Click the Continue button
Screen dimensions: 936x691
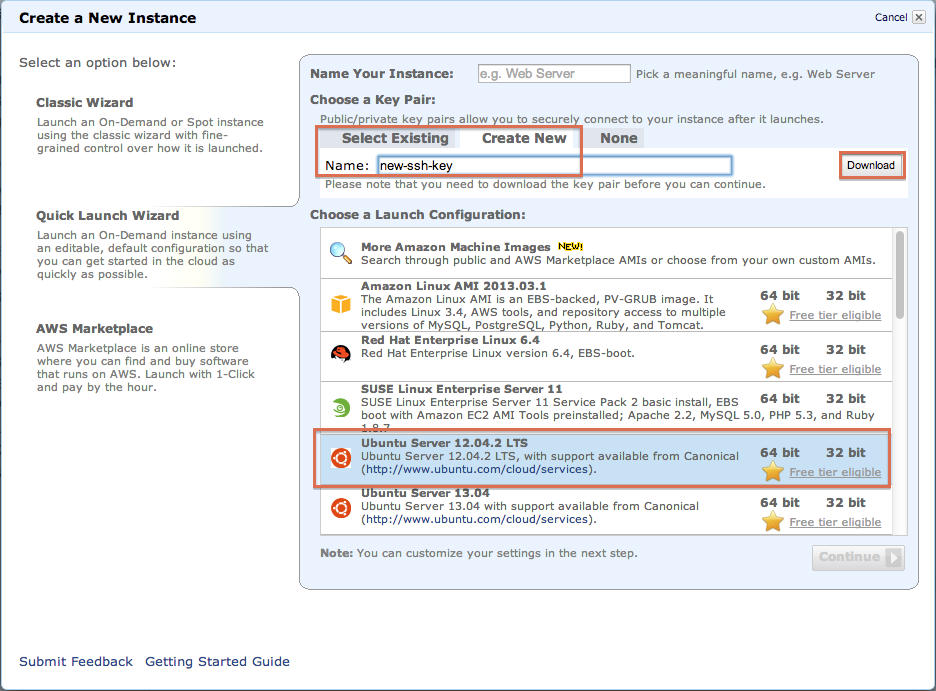click(858, 557)
